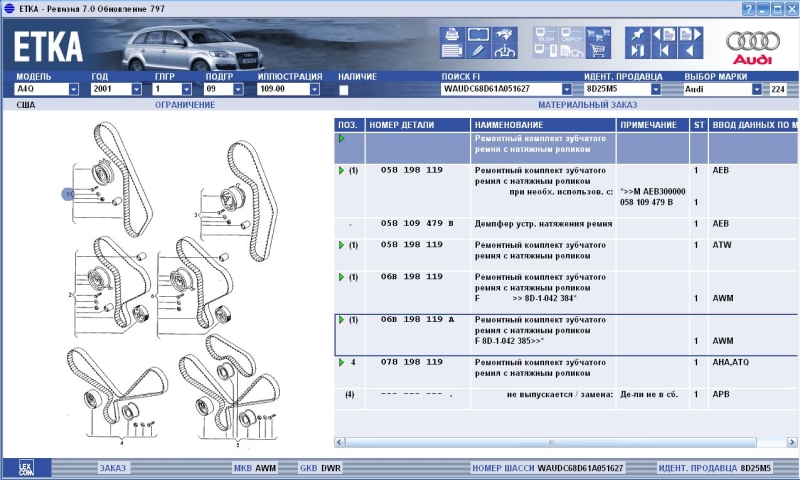The width and height of the screenshot is (800, 480).
Task: Click GKB DWR in the status bar
Action: click(x=320, y=468)
